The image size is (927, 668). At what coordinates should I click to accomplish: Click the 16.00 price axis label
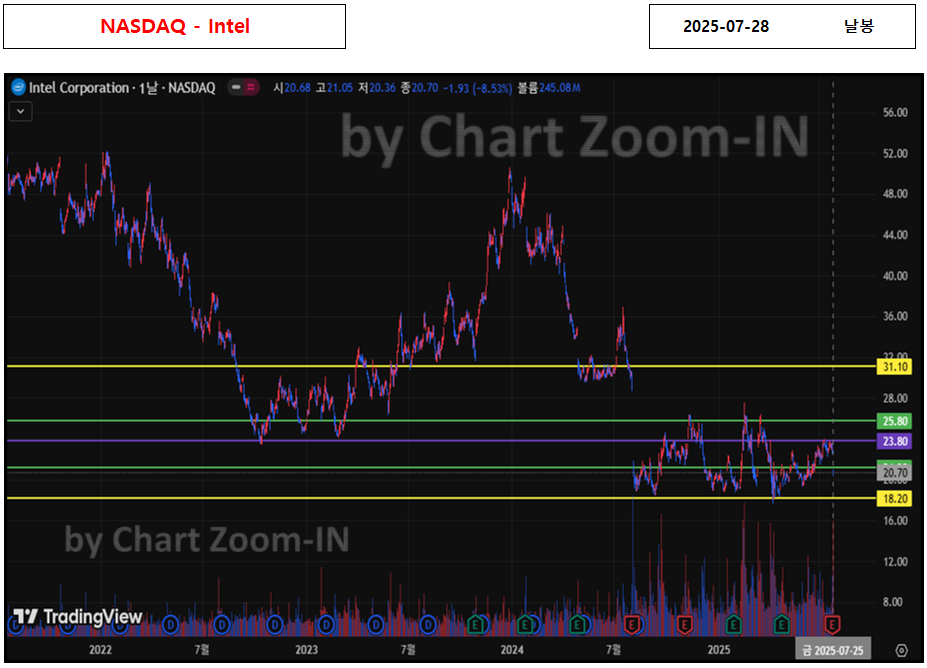[895, 521]
